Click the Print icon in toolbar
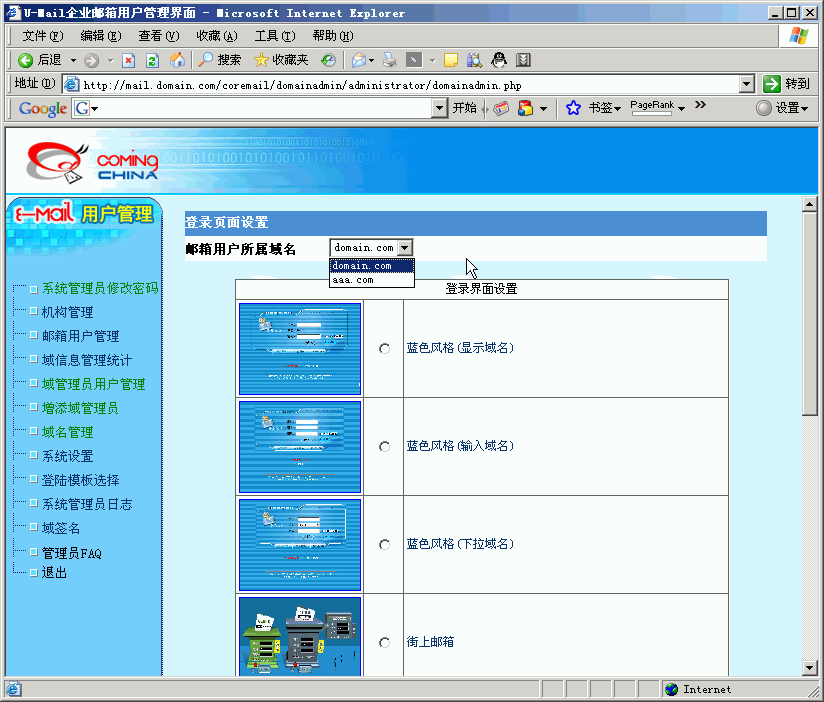The image size is (824, 702). coord(390,60)
